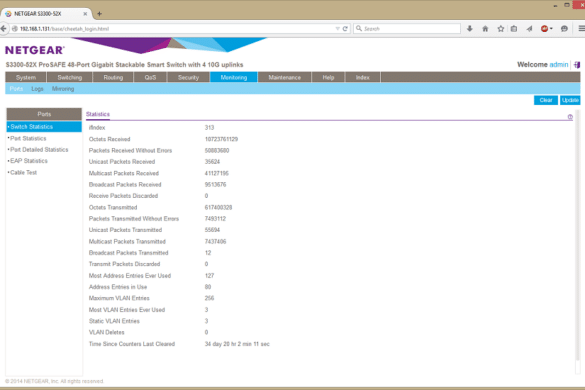Image resolution: width=585 pixels, height=390 pixels.
Task: Click the Update button
Action: pos(570,100)
